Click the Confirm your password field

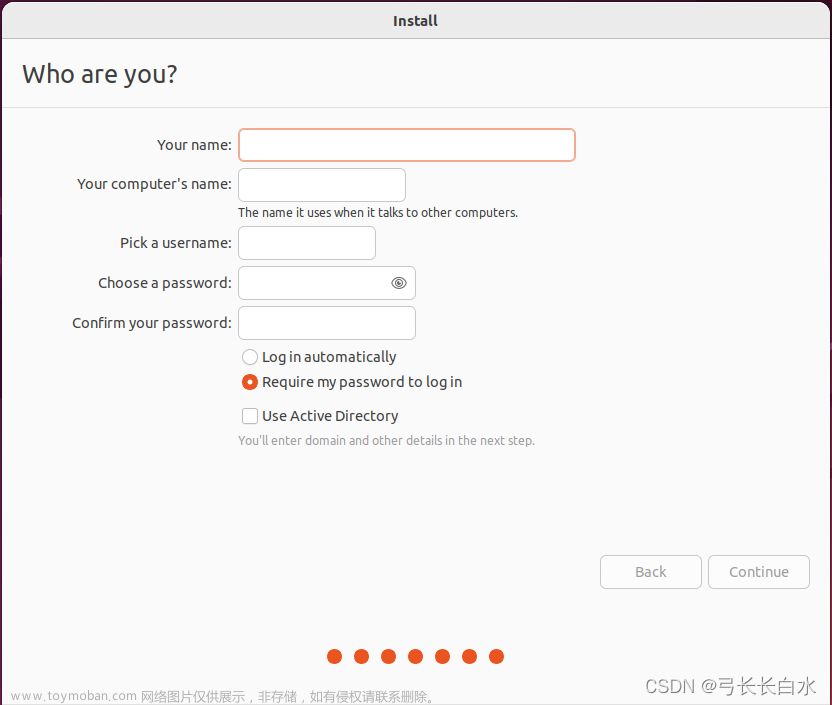pyautogui.click(x=326, y=322)
